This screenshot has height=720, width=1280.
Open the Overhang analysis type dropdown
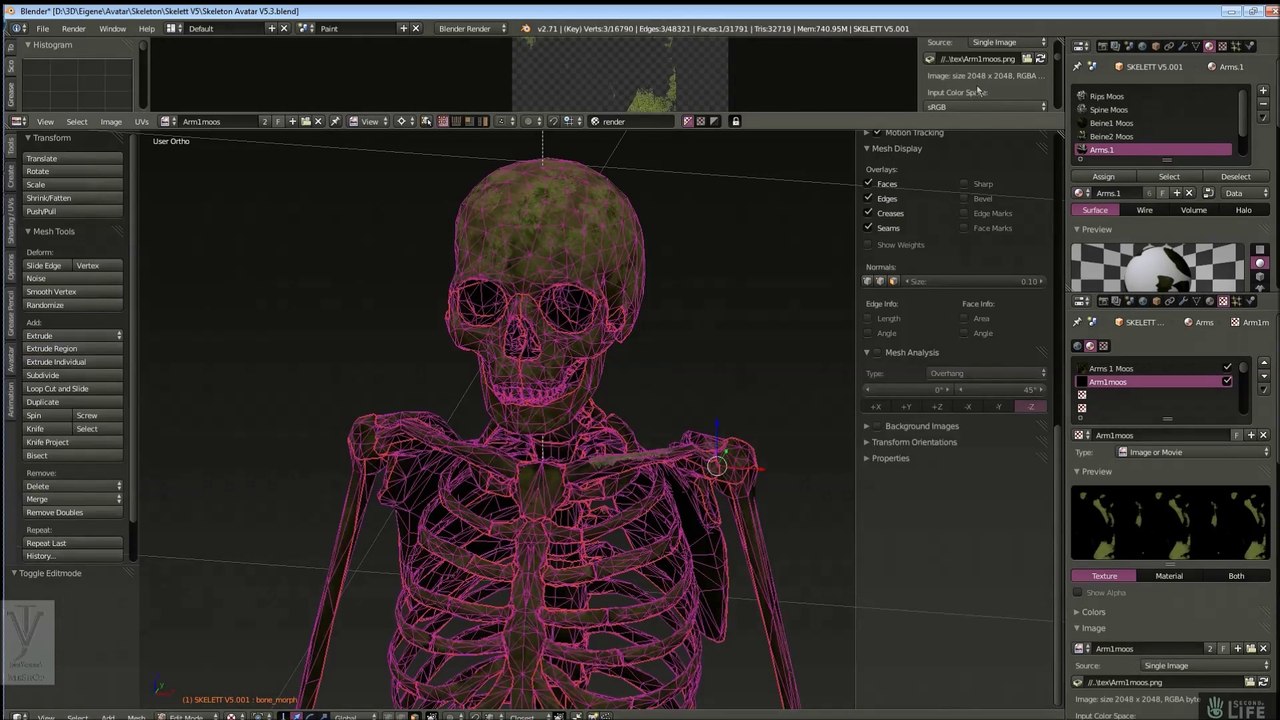(x=986, y=373)
